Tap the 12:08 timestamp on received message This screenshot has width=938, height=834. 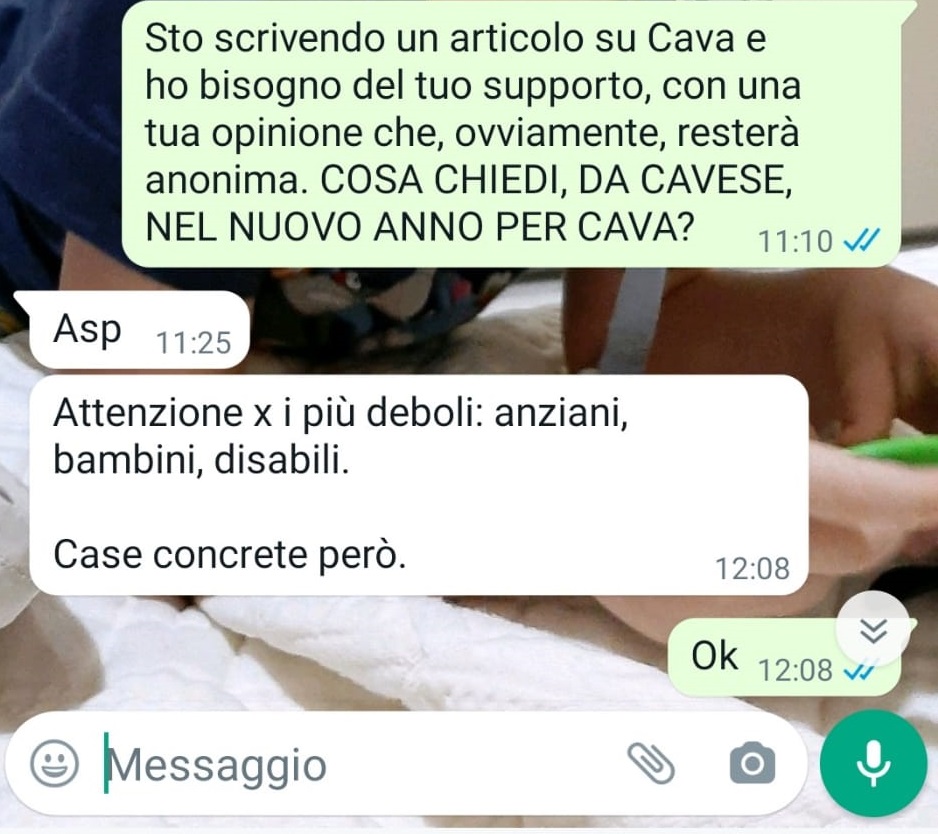point(753,568)
